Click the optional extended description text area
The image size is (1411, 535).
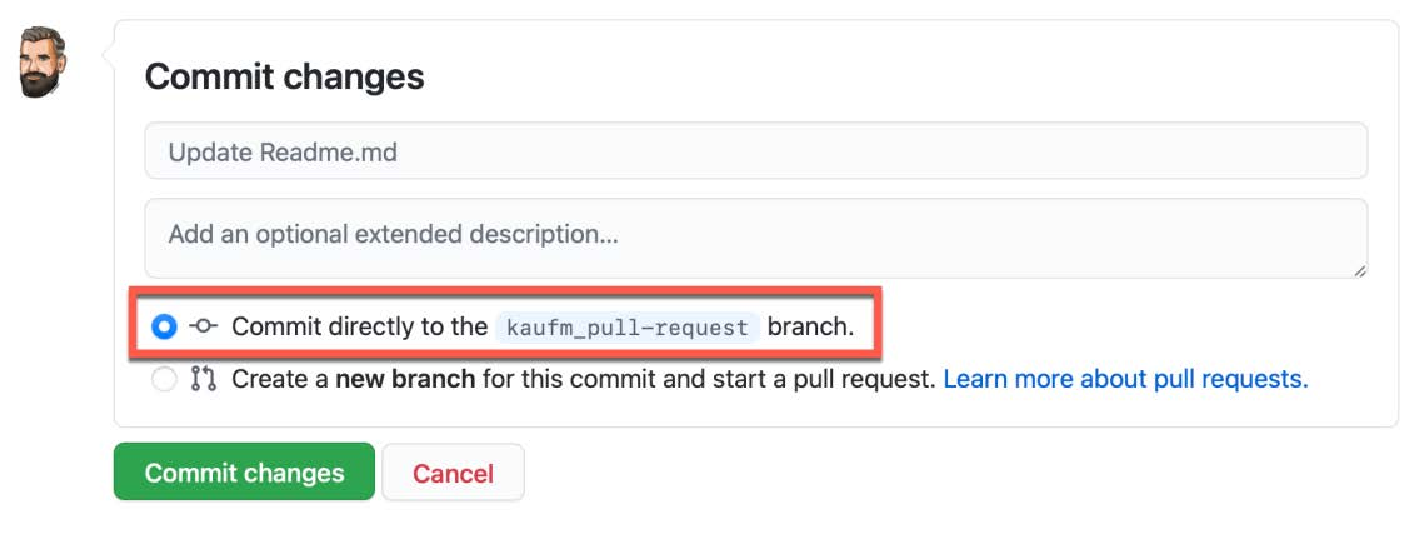[756, 238]
